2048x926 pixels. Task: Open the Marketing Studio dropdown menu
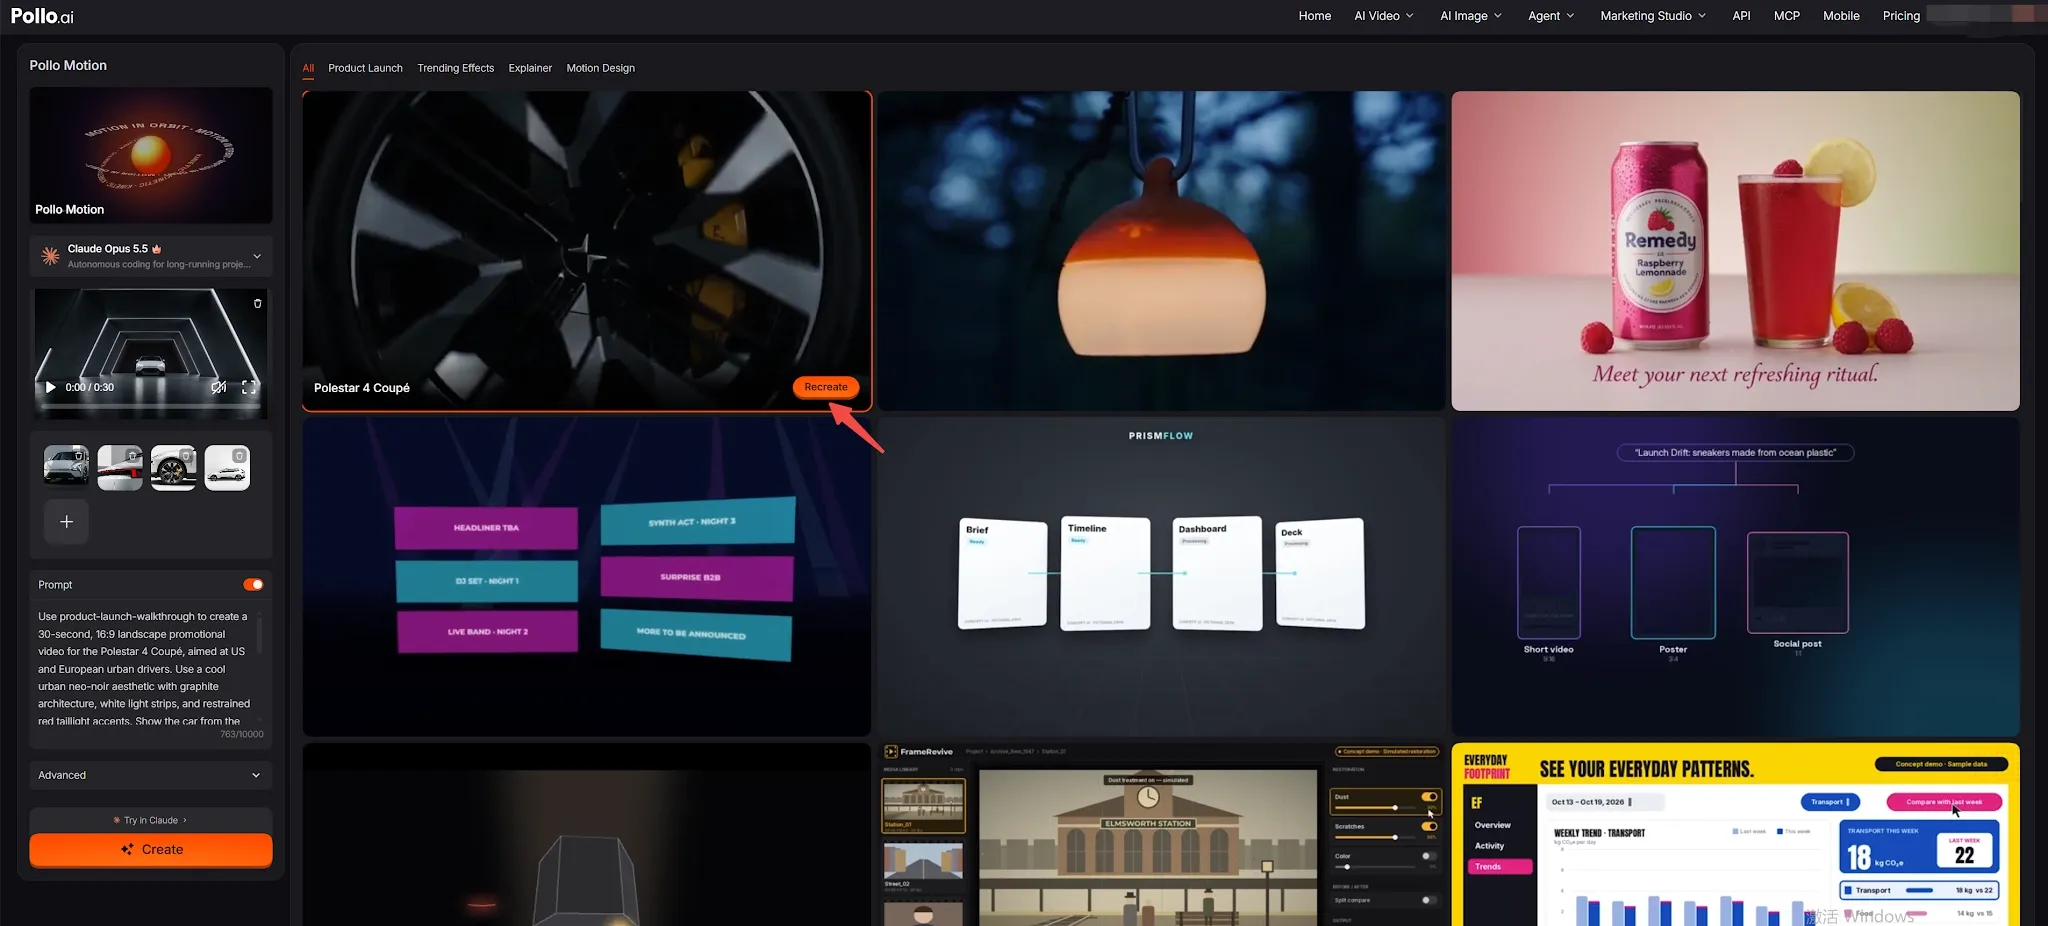(x=1653, y=16)
